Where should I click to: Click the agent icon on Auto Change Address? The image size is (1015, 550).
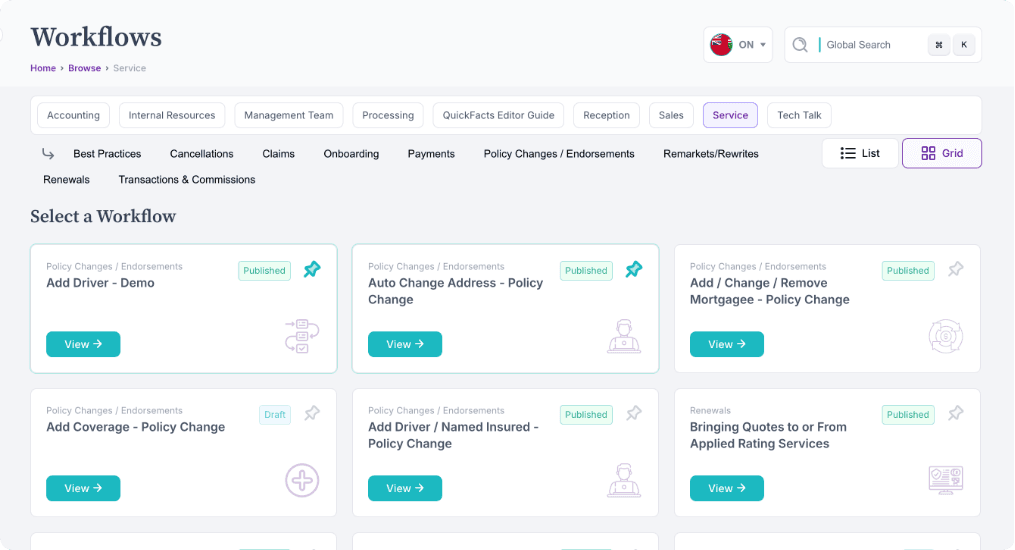point(624,336)
